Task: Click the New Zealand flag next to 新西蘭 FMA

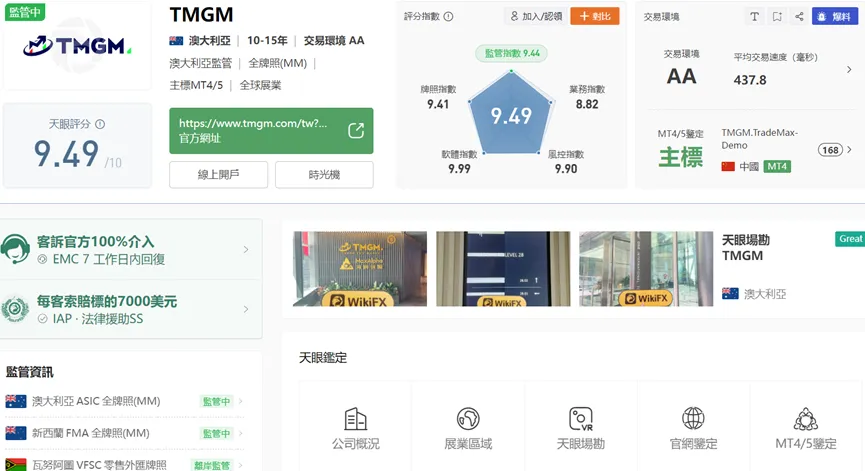Action: click(15, 433)
